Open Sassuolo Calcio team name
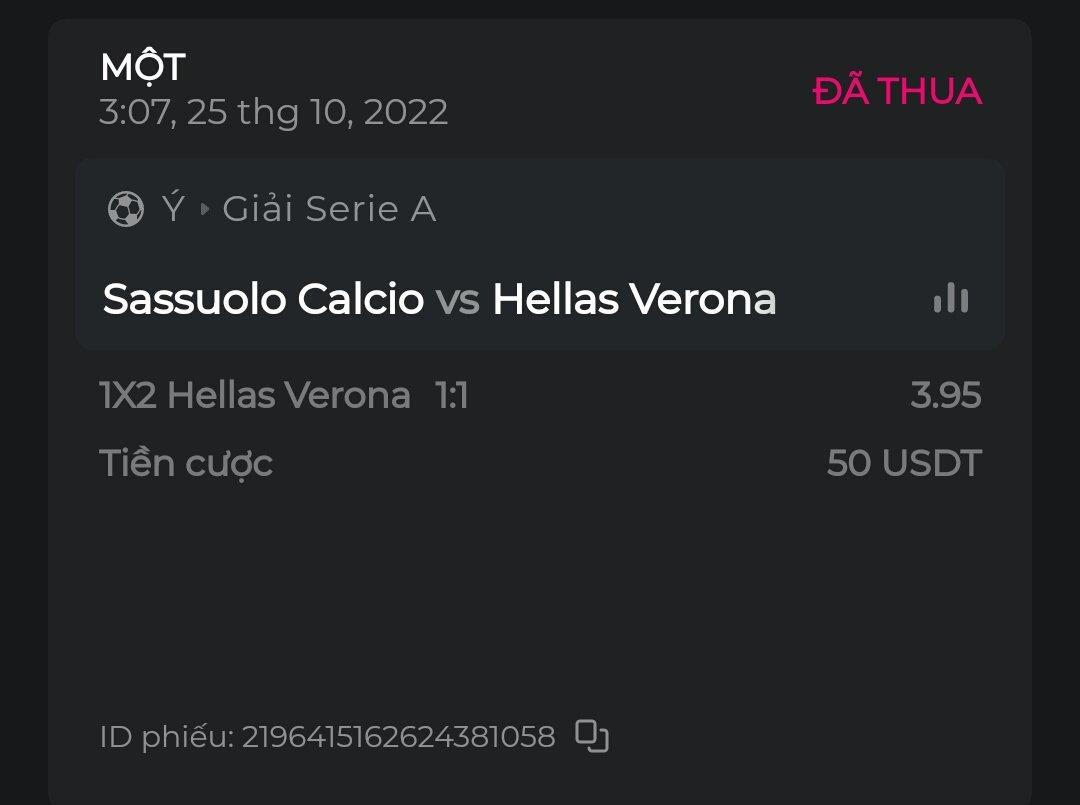Viewport: 1080px width, 805px height. pos(263,299)
